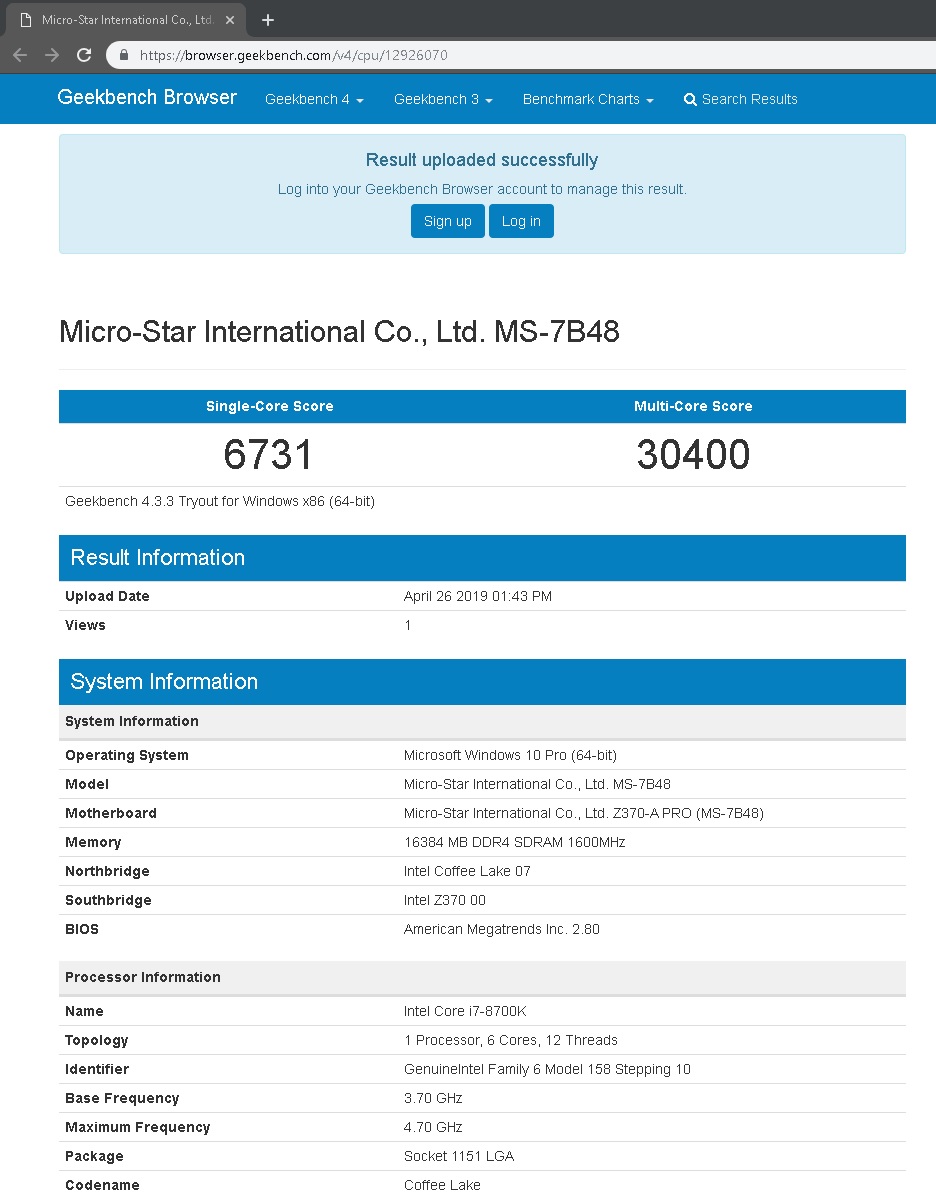Click the Z370-A PRO motherboard value
The image size is (936, 1197).
coord(583,813)
